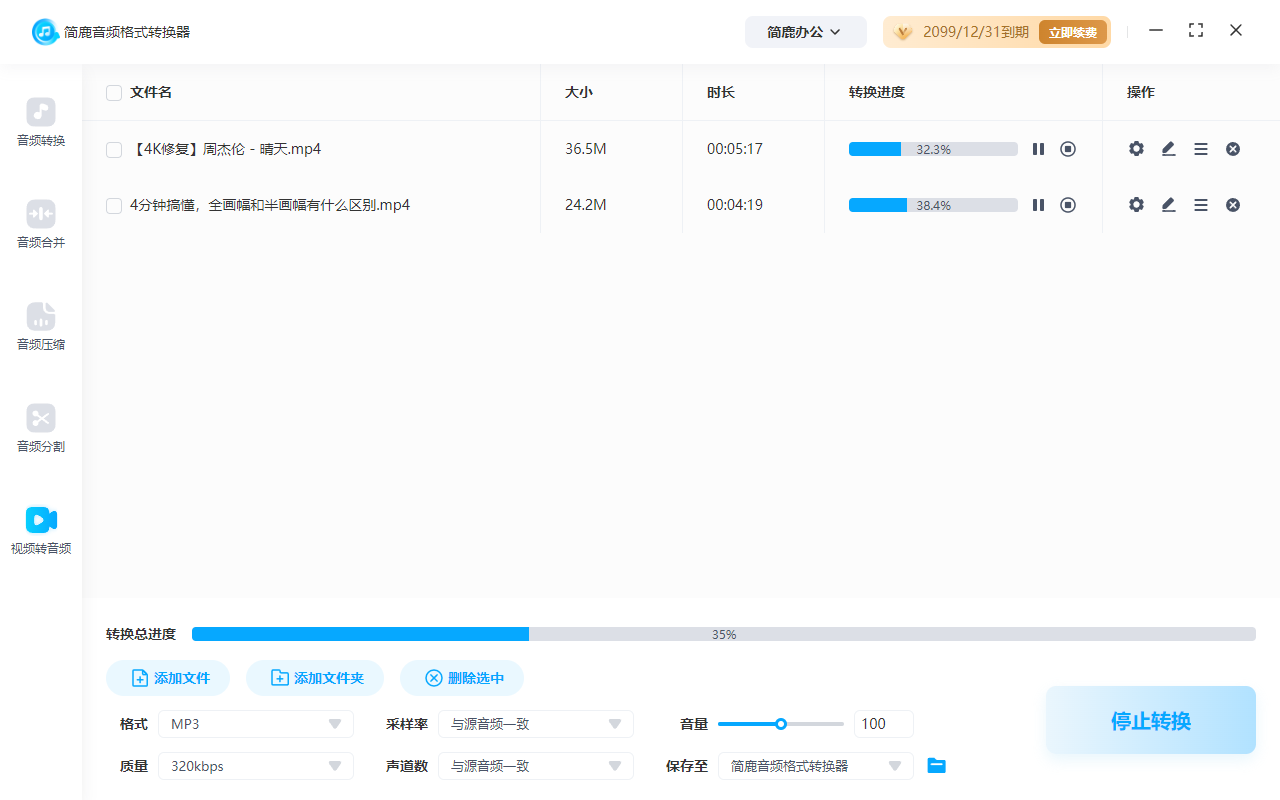Viewport: 1280px width, 800px height.
Task: Select 视频转音频 in the sidebar
Action: click(x=40, y=530)
